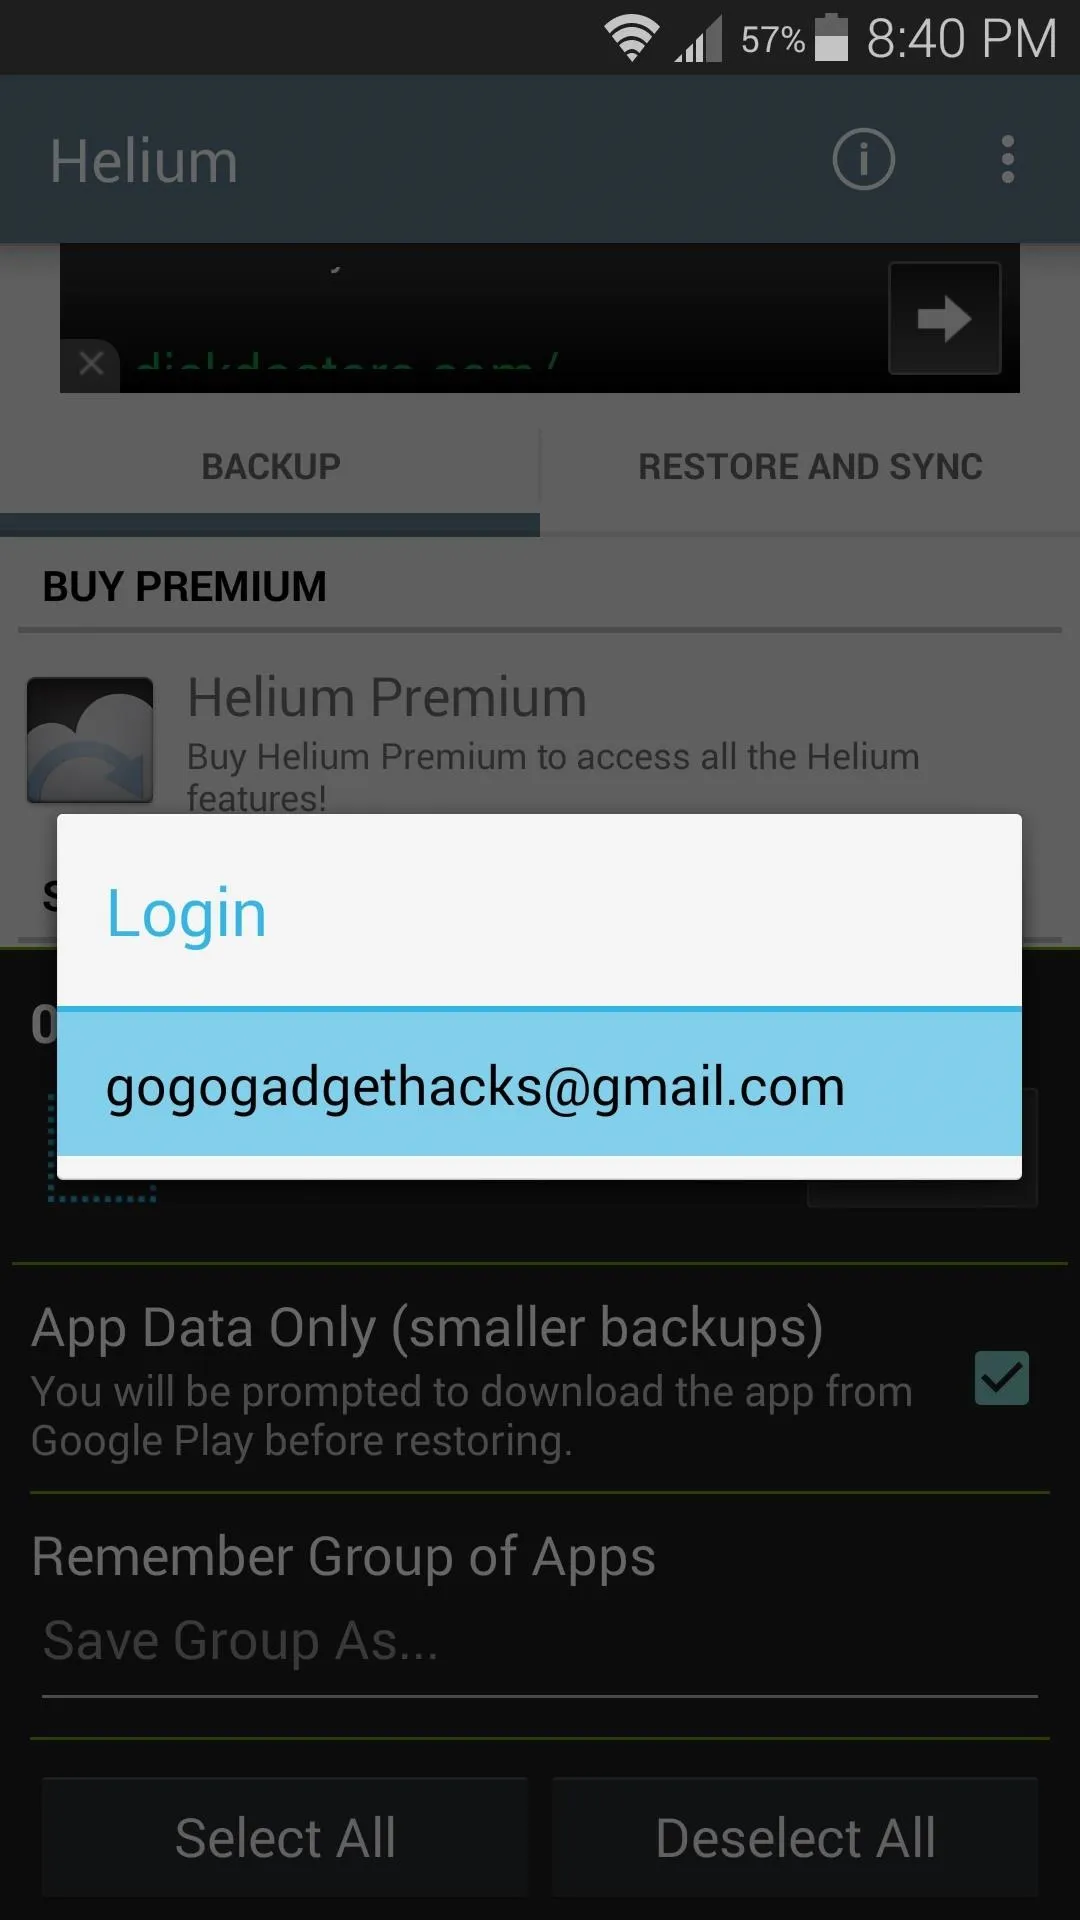The width and height of the screenshot is (1080, 1920).
Task: Tap the ad banner arrow button
Action: click(944, 318)
